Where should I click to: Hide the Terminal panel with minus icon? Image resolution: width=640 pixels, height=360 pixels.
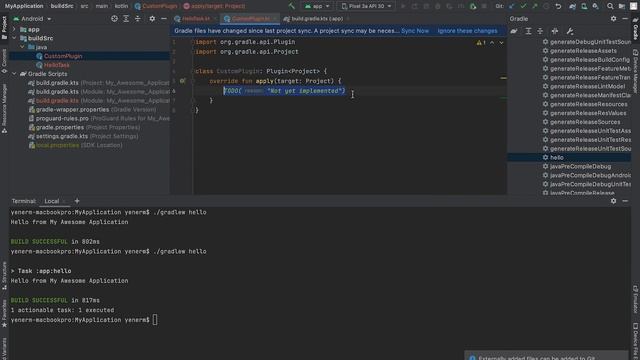[625, 201]
